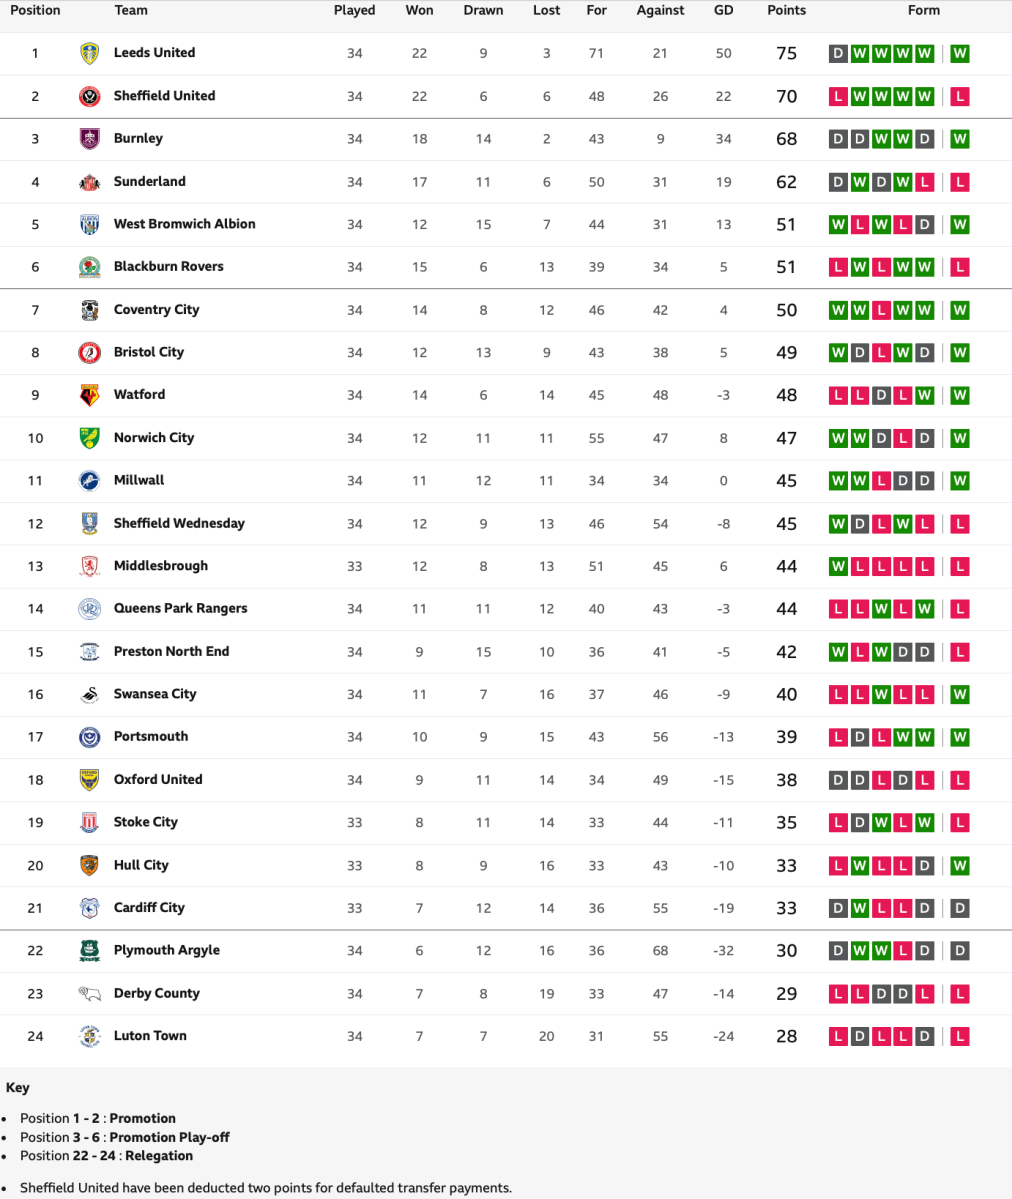
Task: Click the Plymouth Argyle crest
Action: pos(90,951)
